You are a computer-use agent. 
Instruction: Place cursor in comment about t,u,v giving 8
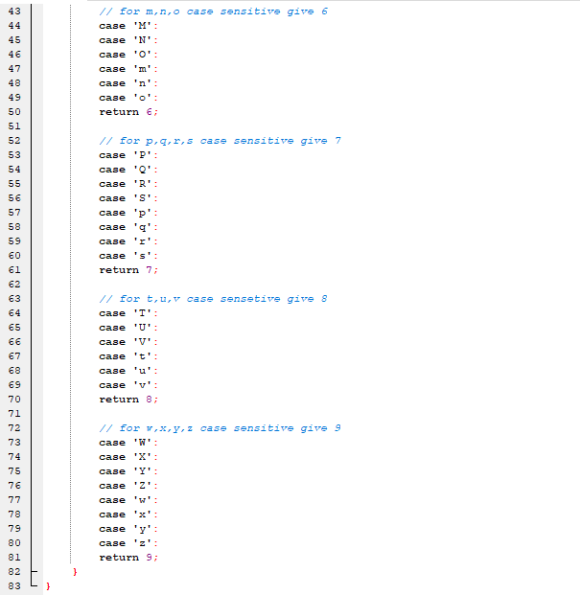pyautogui.click(x=213, y=299)
